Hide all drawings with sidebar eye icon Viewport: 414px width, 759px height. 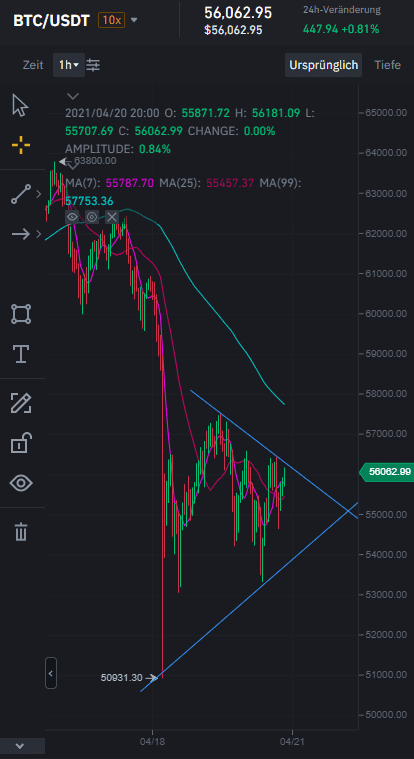tap(21, 483)
